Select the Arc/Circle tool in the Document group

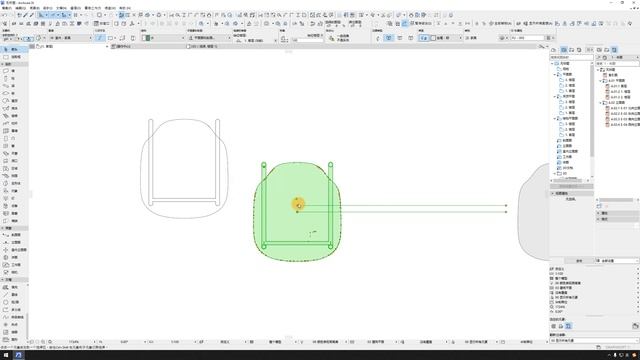click(x=14, y=302)
